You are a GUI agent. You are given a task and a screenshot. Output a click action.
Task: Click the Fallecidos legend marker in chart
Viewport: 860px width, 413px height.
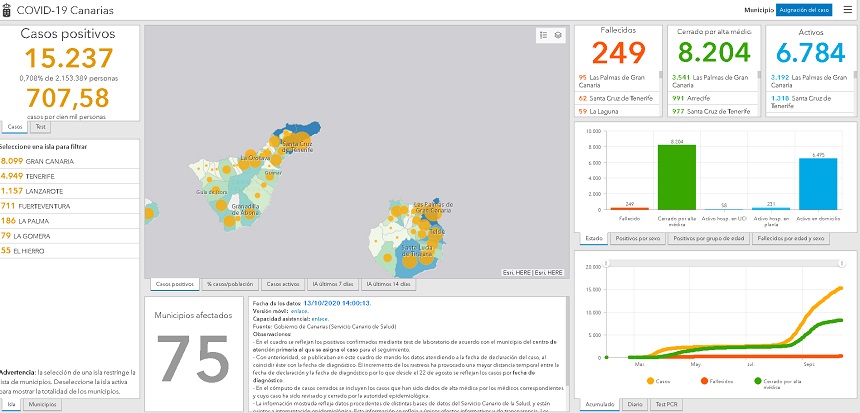click(x=703, y=381)
